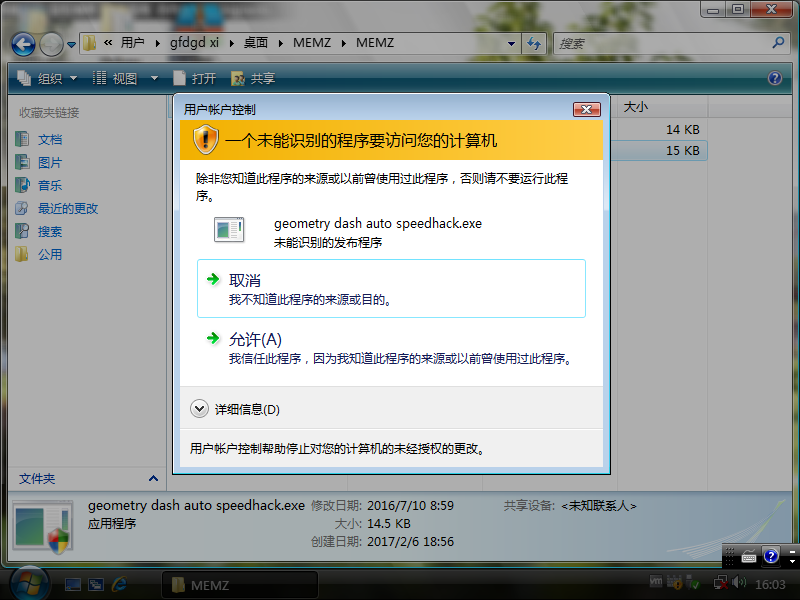The image size is (800, 600).
Task: Click the VMware Tools tray icon
Action: pos(656,582)
